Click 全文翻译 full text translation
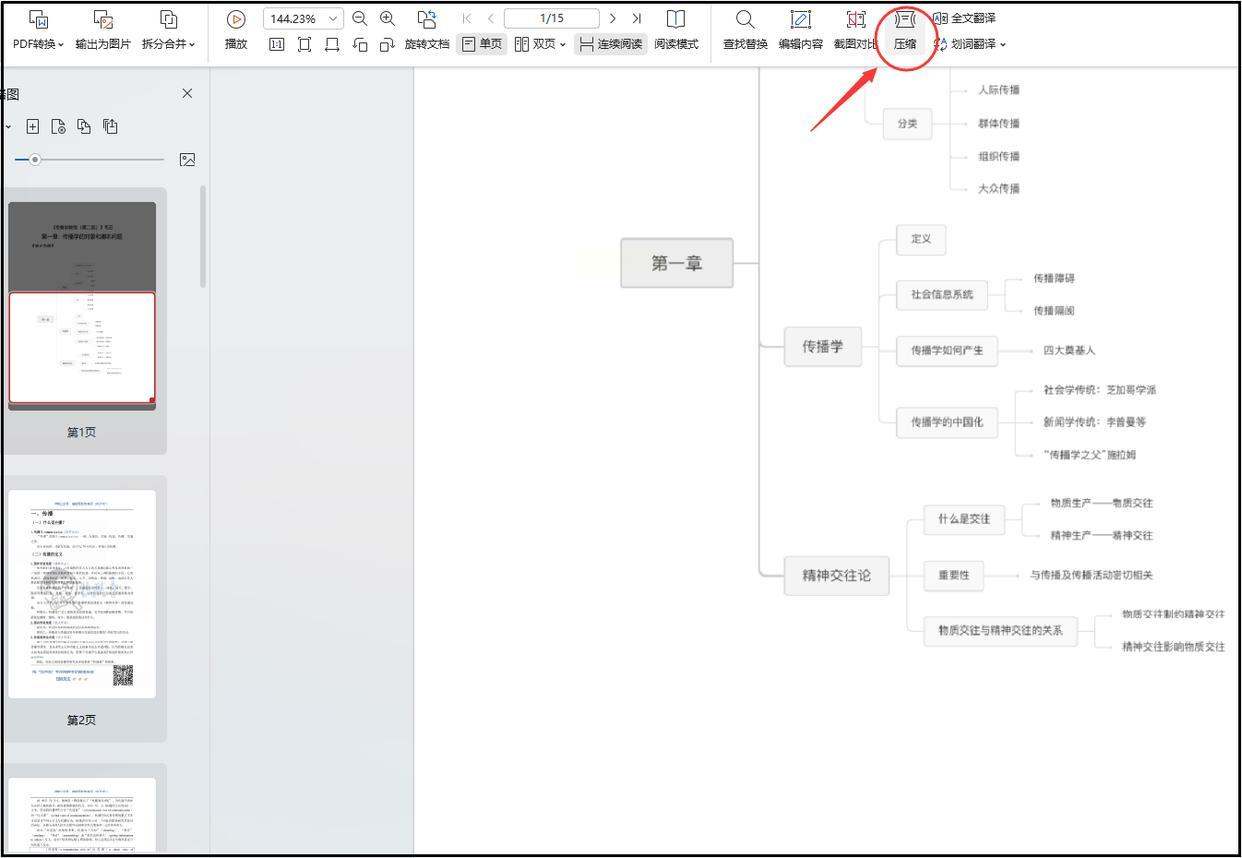The width and height of the screenshot is (1242, 858). coord(965,18)
